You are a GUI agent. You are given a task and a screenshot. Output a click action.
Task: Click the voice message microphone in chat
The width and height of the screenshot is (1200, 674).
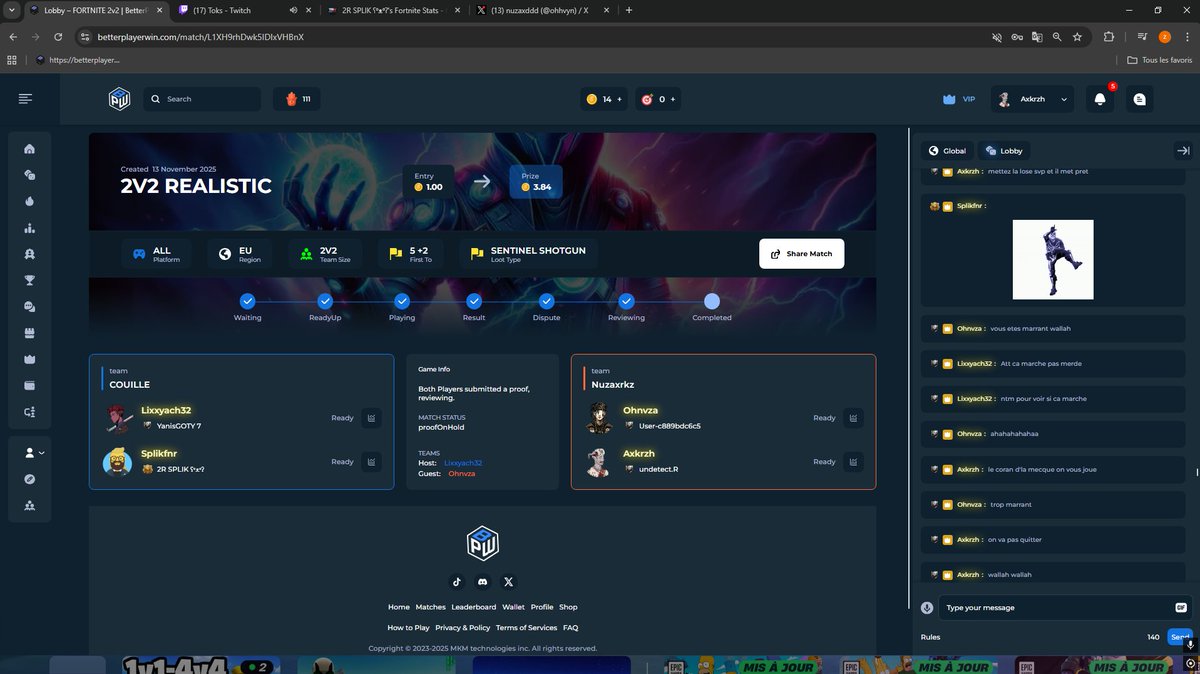click(927, 607)
